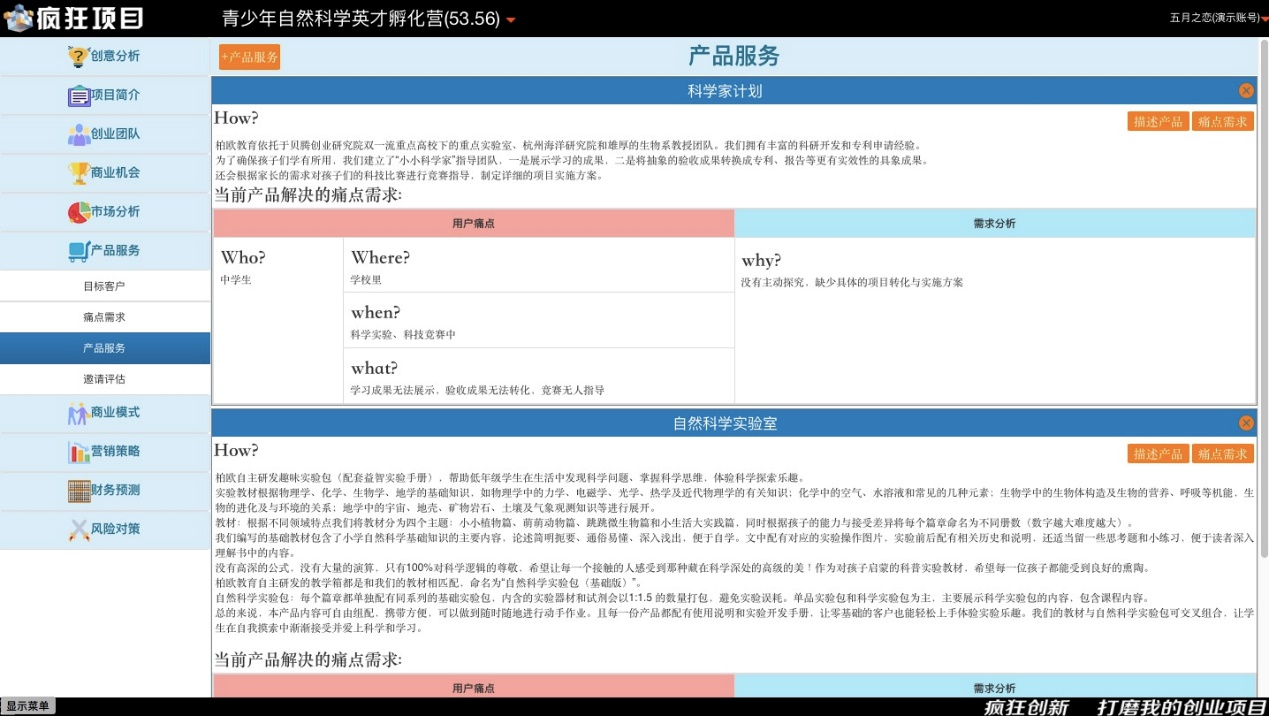Viewport: 1269px width, 716px height.
Task: Click the vertical page scrollbar
Action: pos(1263,297)
